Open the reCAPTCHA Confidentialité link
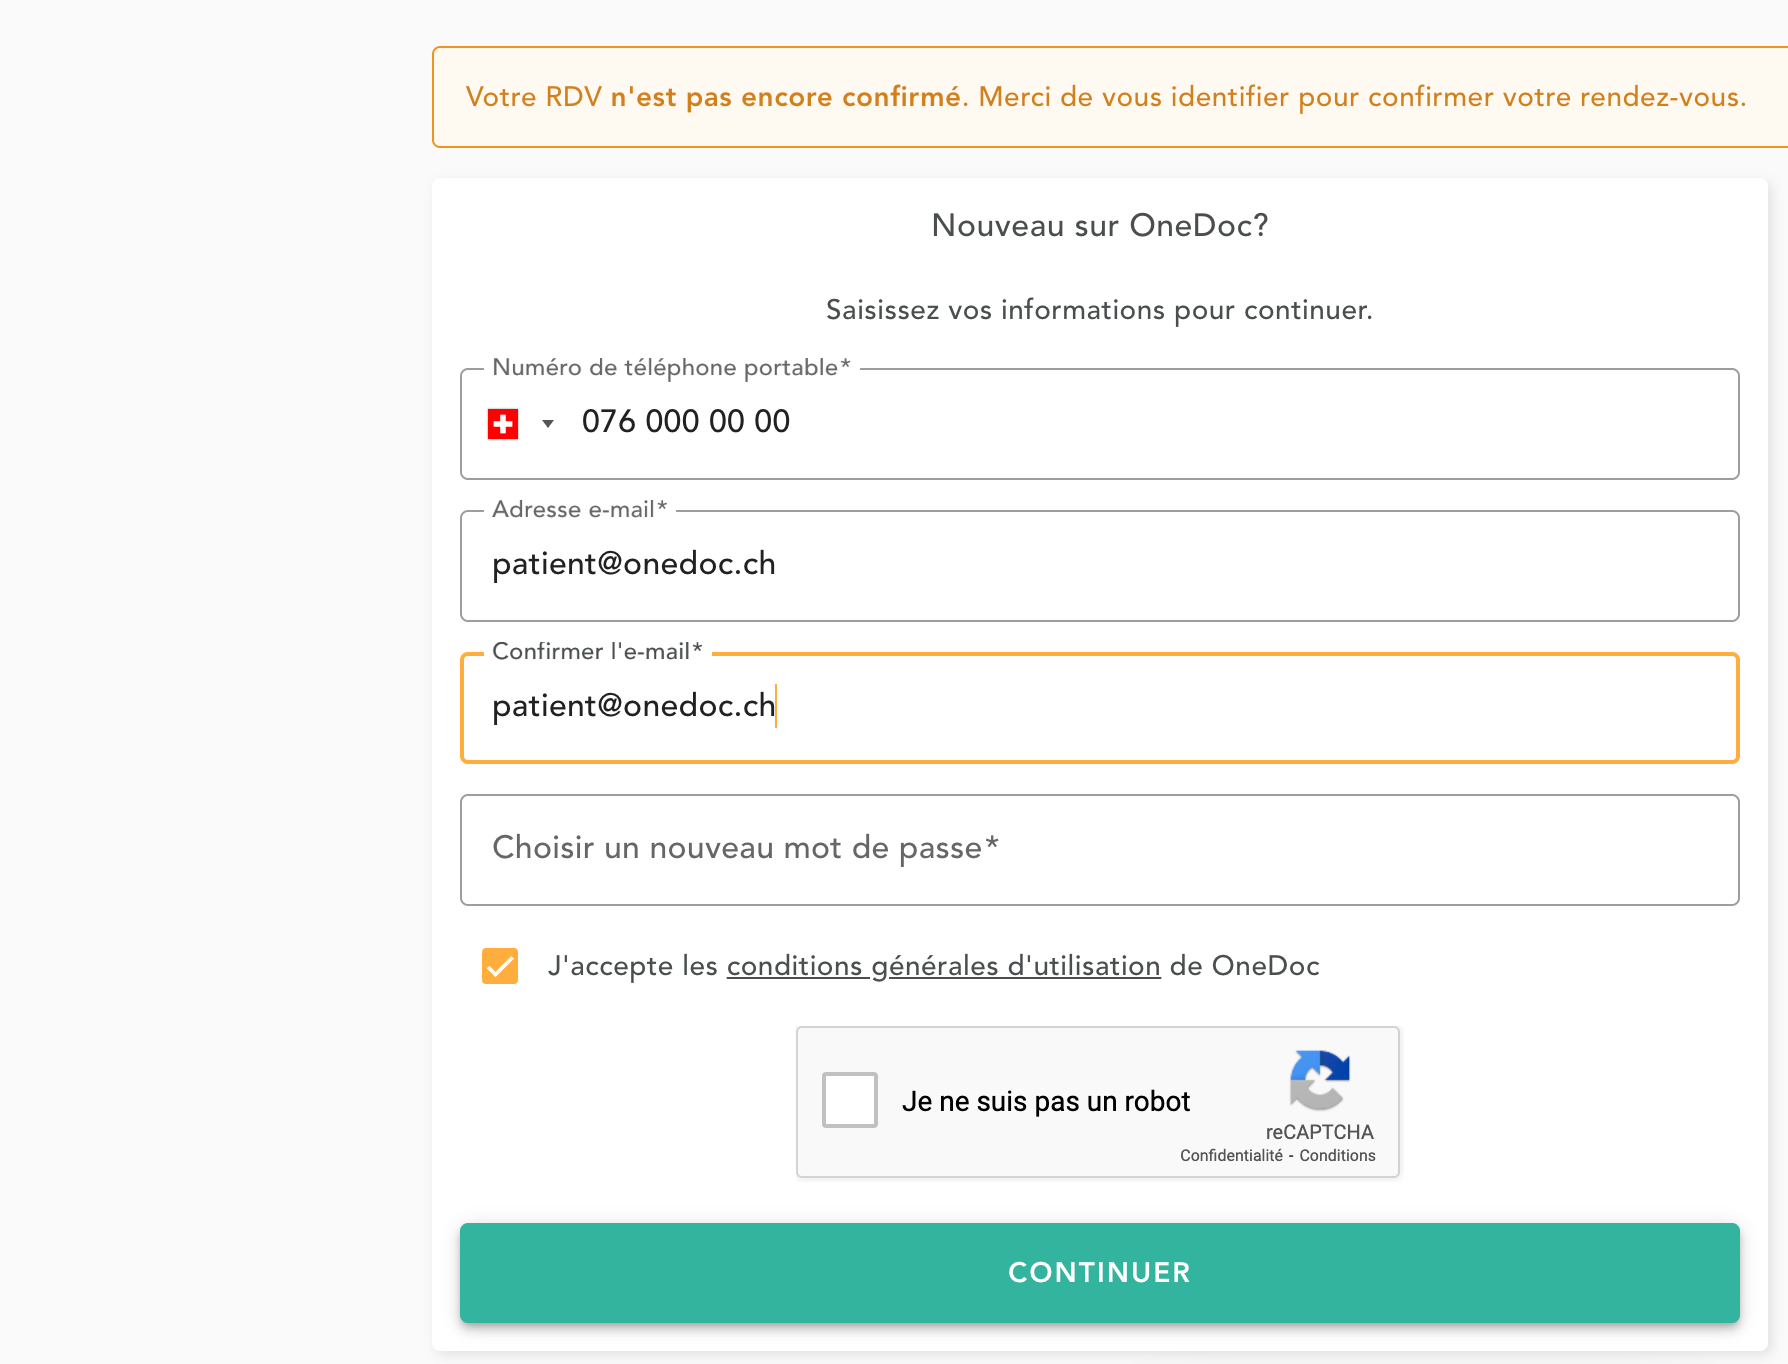1788x1364 pixels. [1231, 1156]
